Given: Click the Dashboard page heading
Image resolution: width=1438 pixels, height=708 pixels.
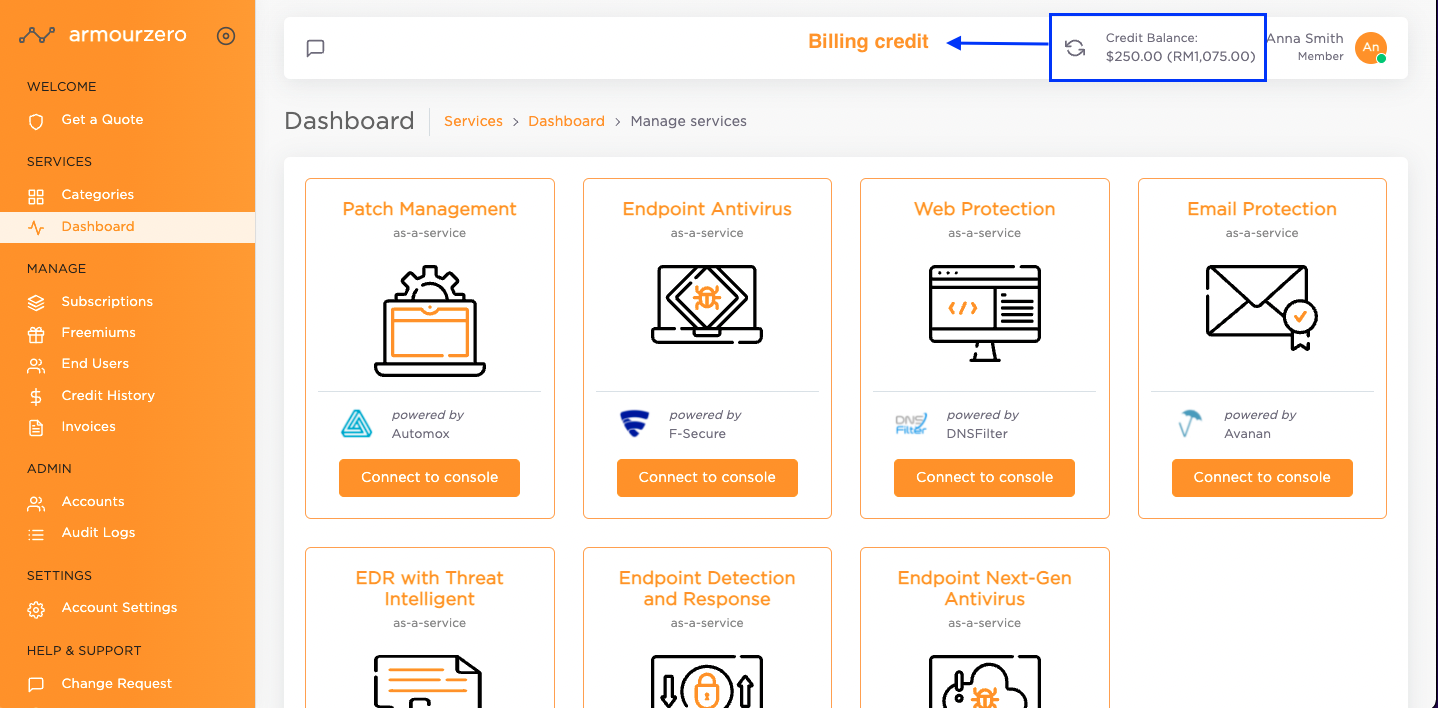Looking at the screenshot, I should [350, 121].
